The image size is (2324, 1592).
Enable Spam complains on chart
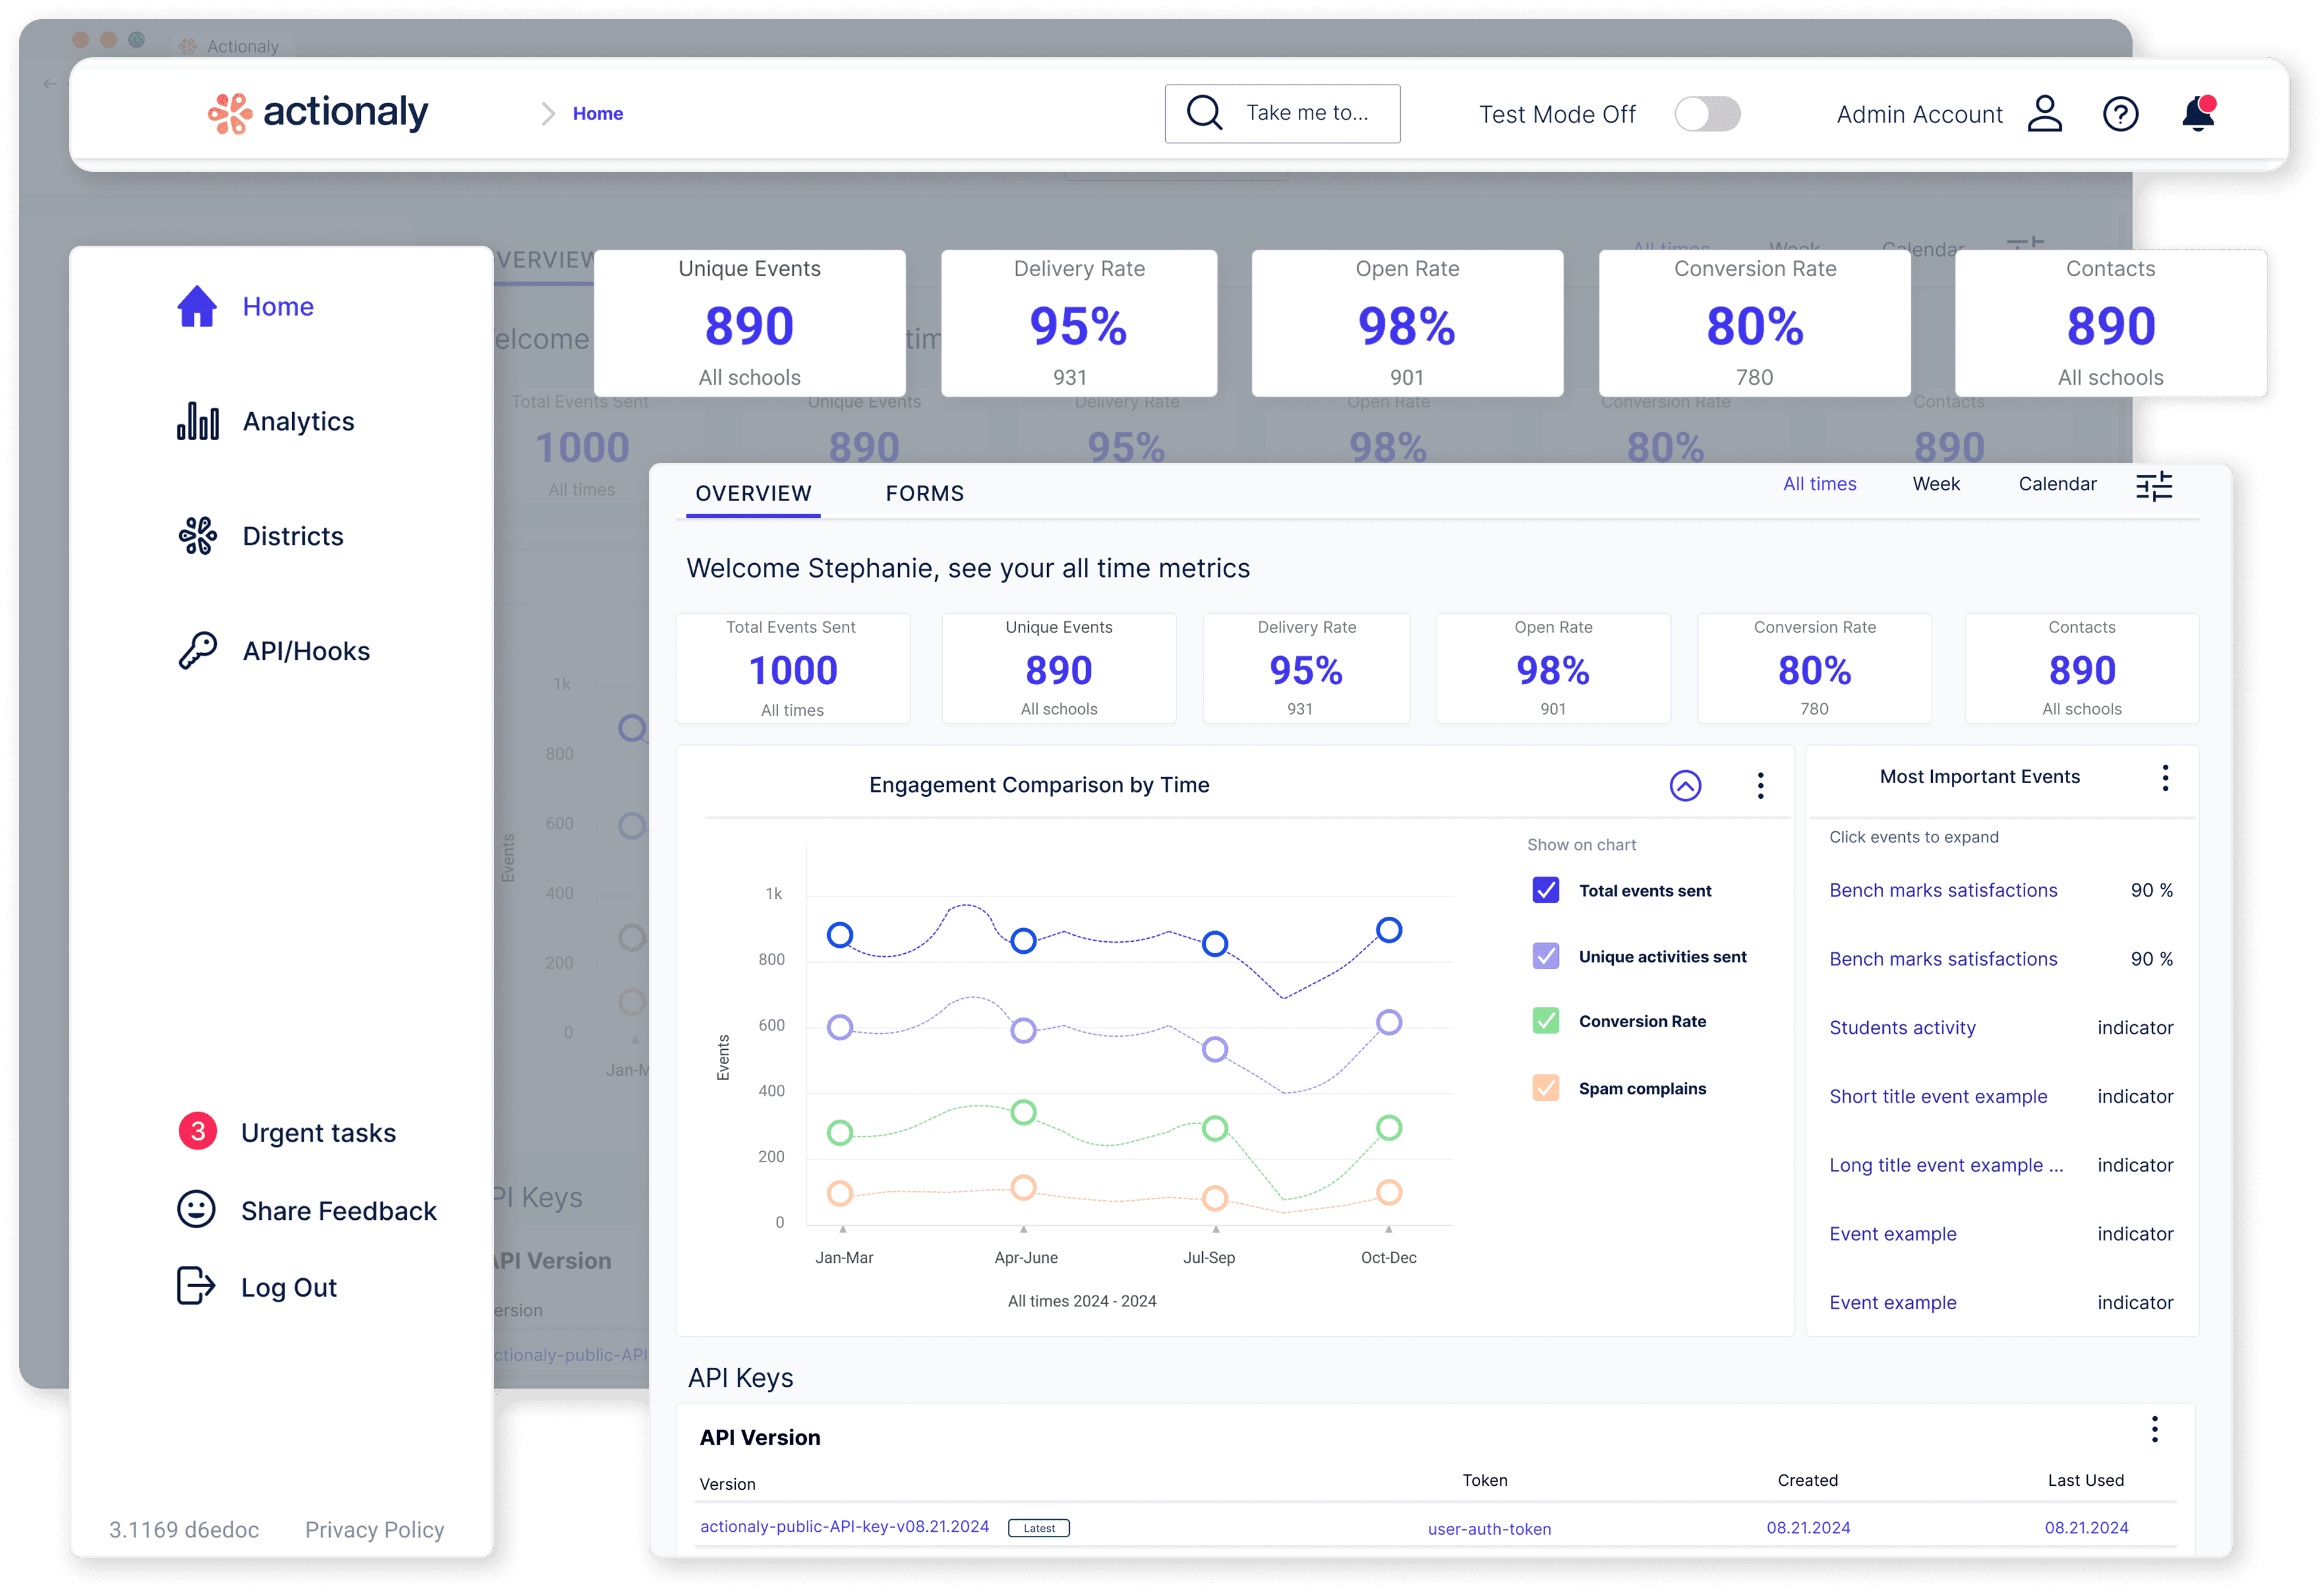tap(1545, 1088)
